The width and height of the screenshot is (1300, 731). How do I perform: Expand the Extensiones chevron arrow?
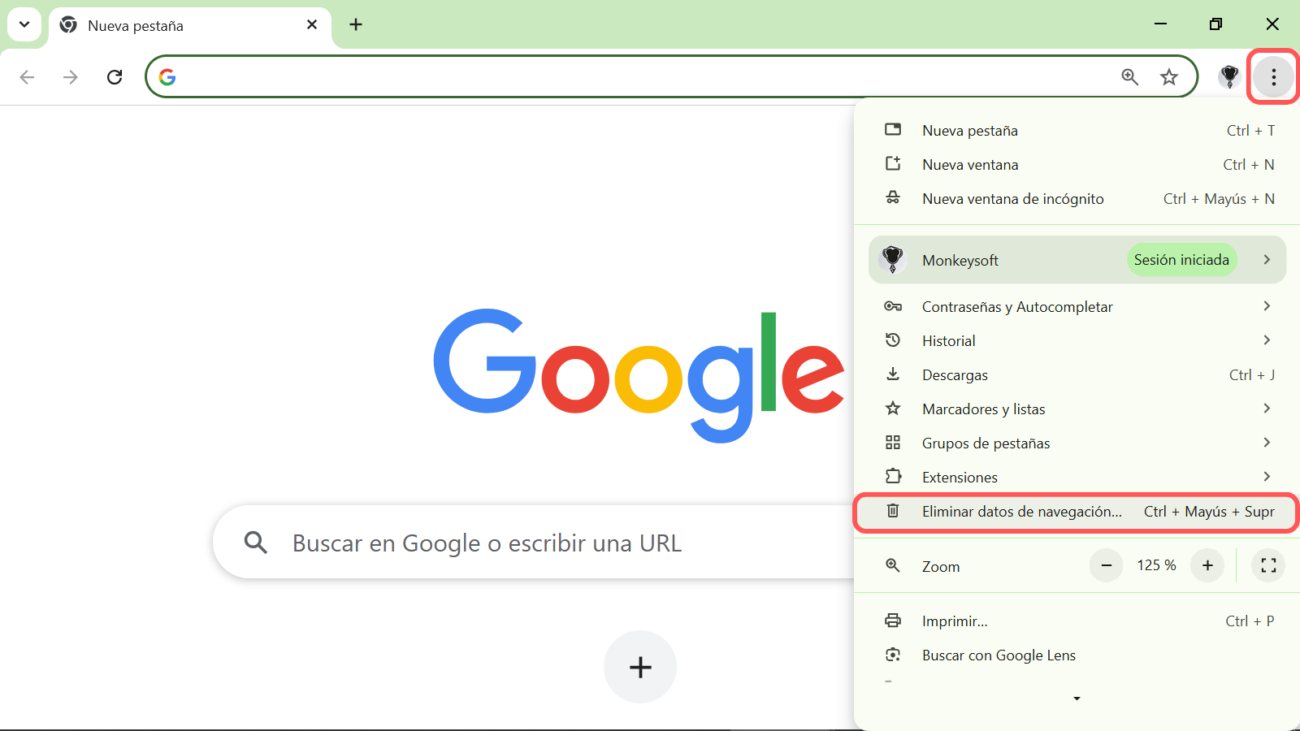(x=1267, y=476)
